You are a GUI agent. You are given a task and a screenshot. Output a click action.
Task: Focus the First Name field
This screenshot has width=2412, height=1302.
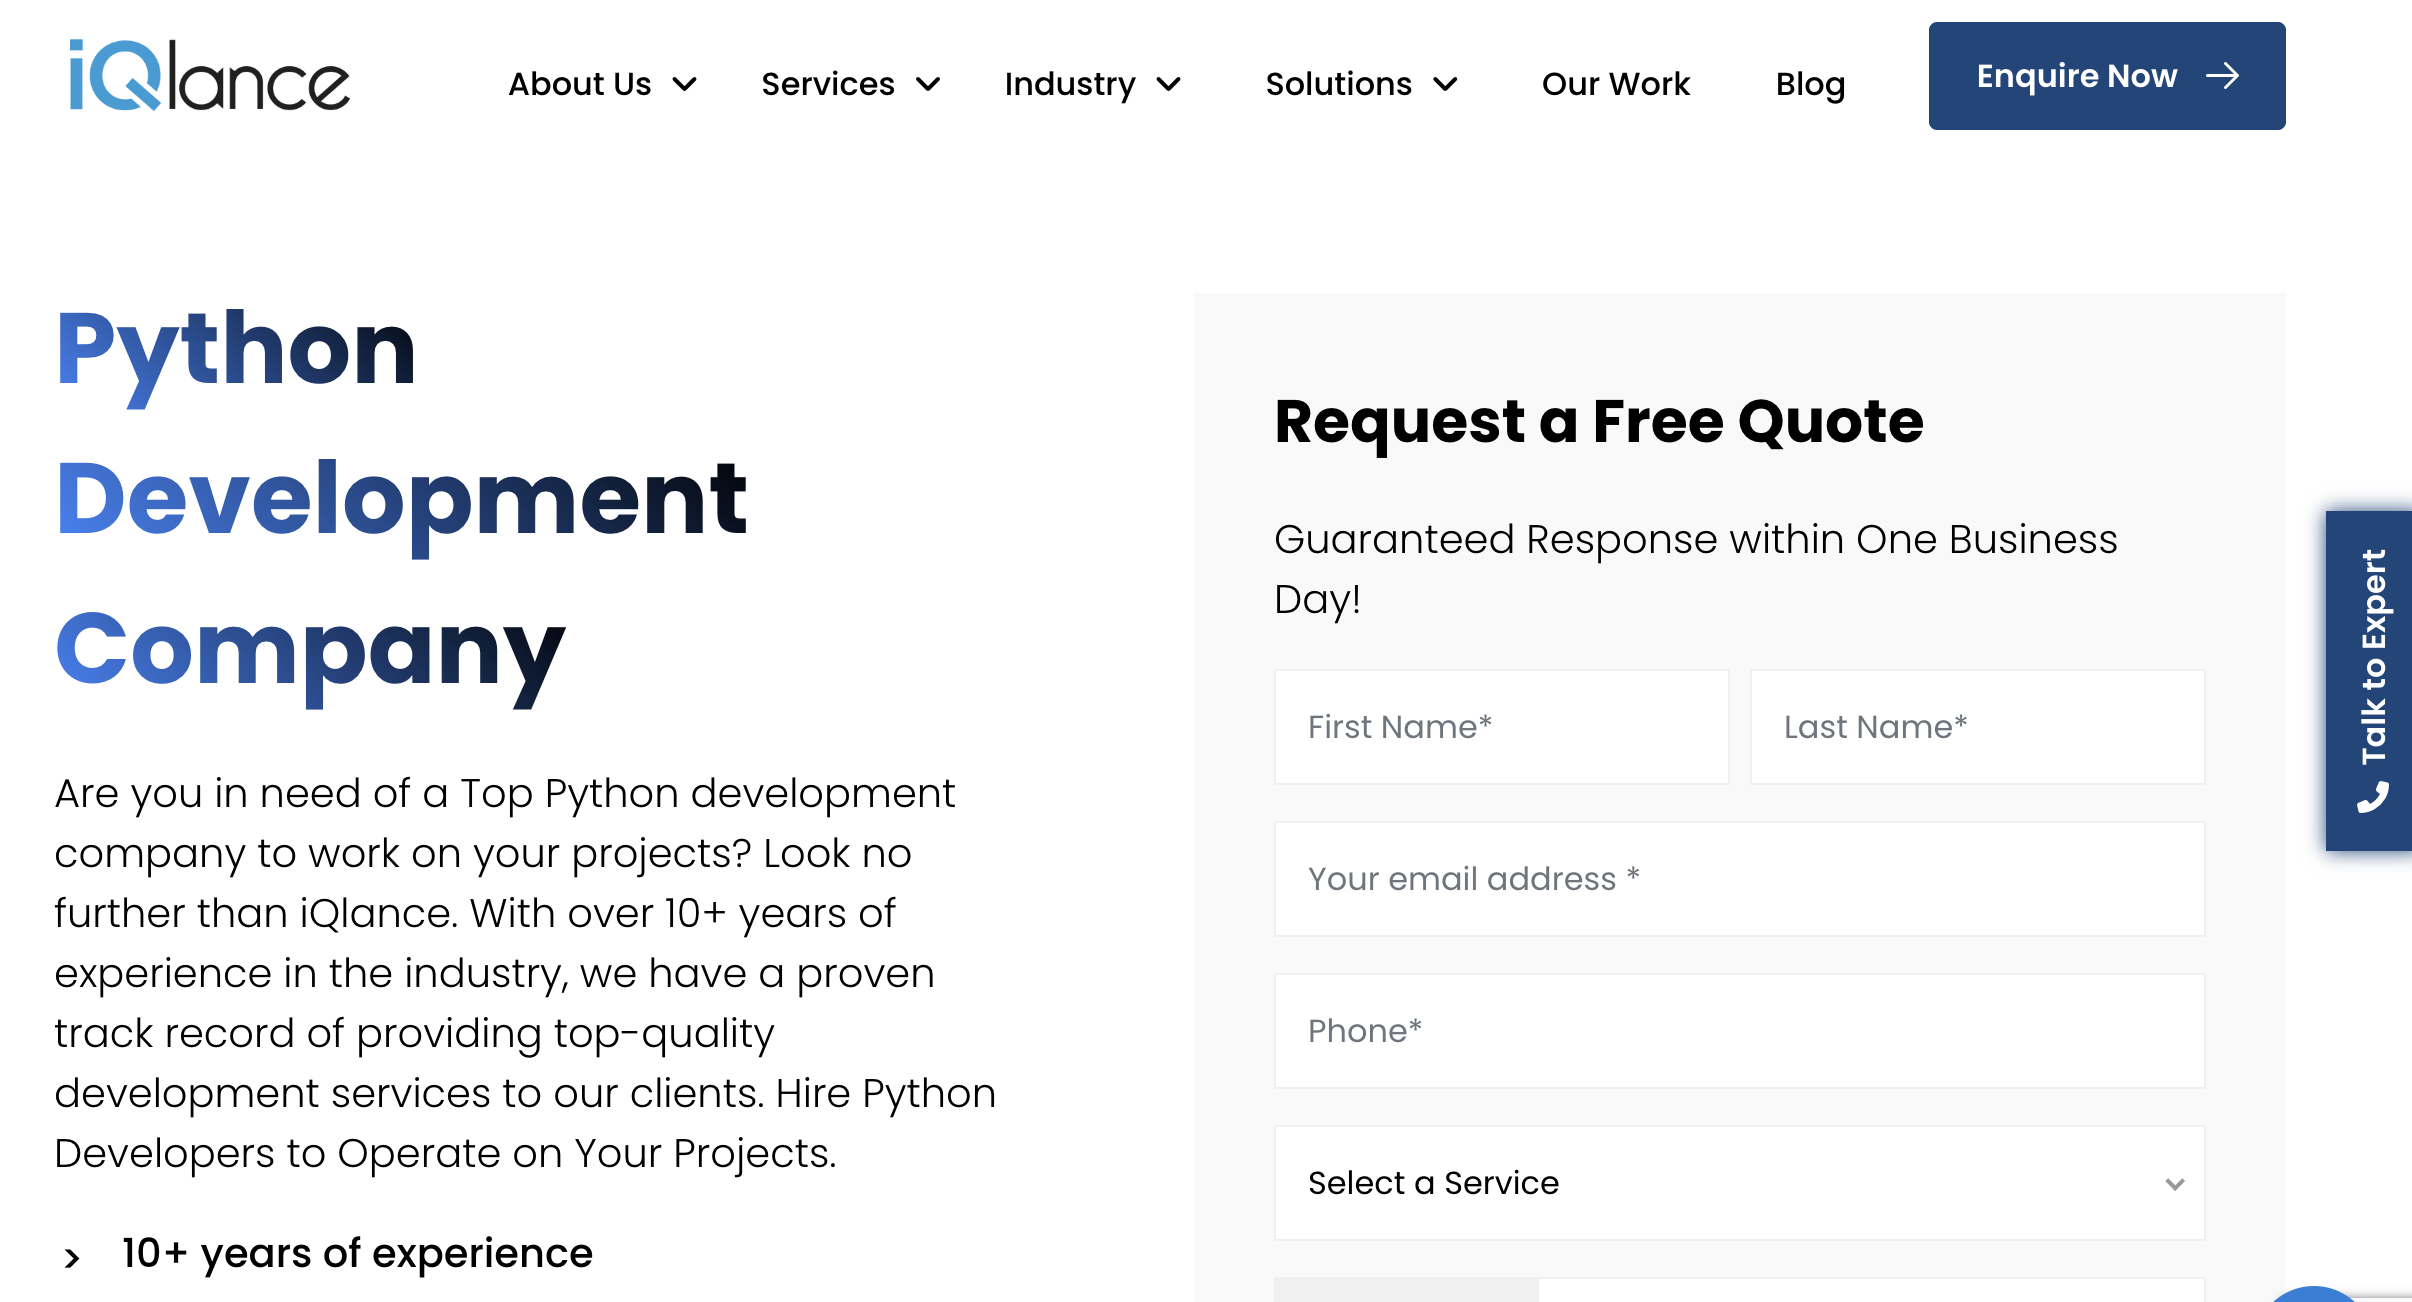click(1501, 727)
